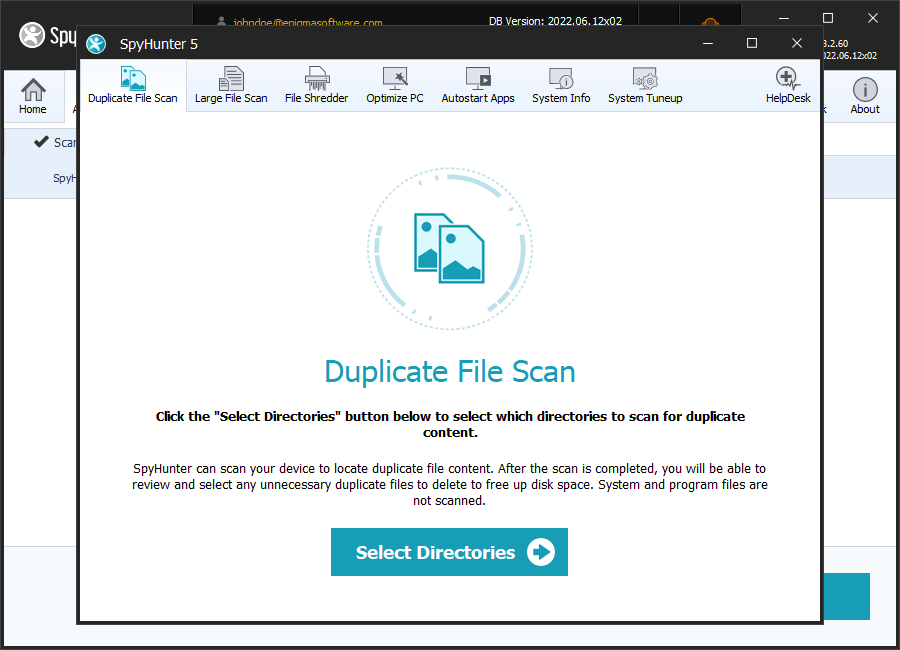The width and height of the screenshot is (900, 650).
Task: Show the System Info panel
Action: click(561, 85)
